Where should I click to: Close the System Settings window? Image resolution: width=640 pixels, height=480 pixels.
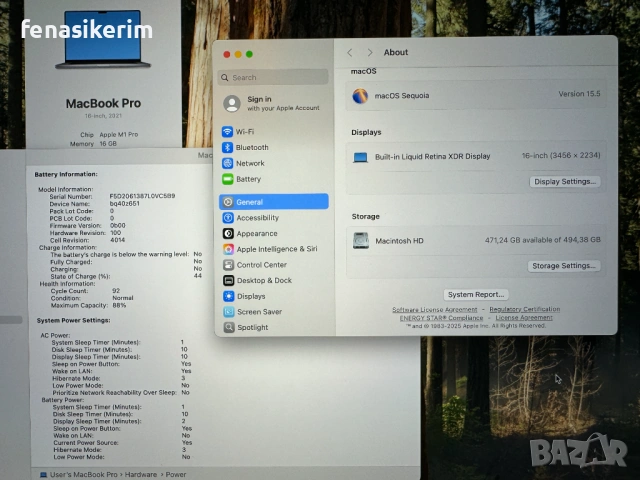pyautogui.click(x=227, y=54)
